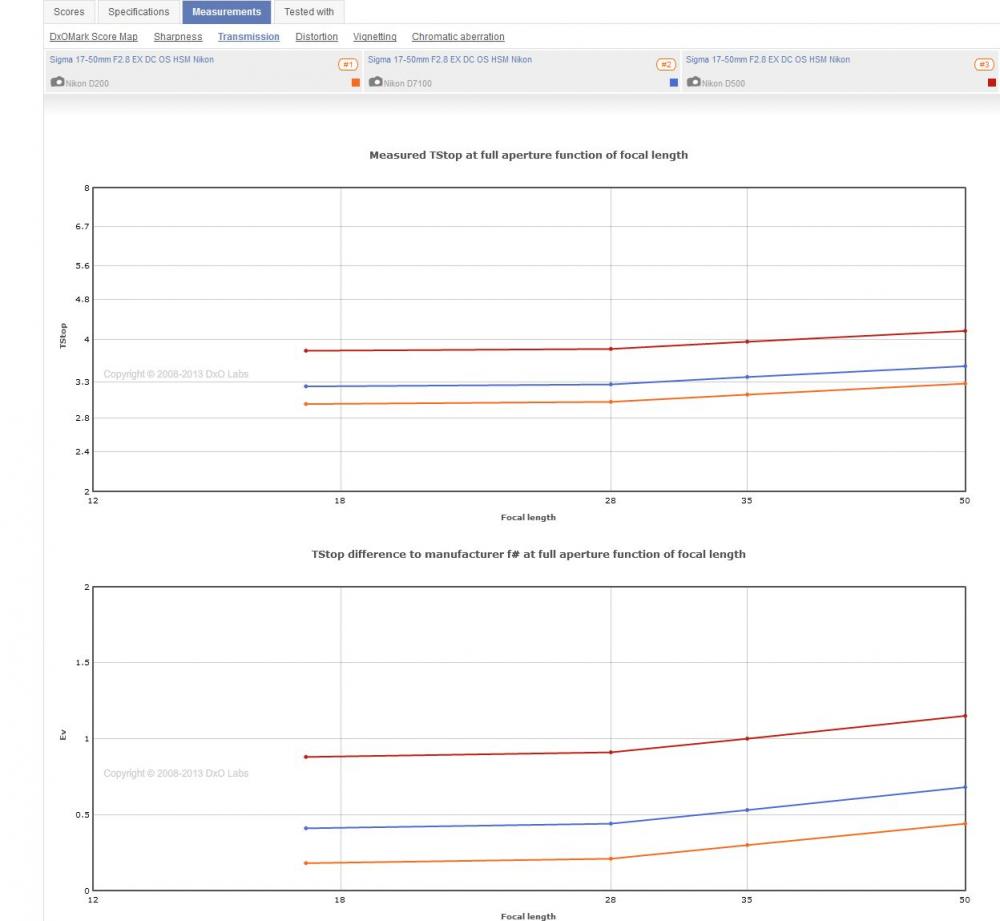Select the Measurements tab
The height and width of the screenshot is (921, 1000).
click(x=226, y=11)
